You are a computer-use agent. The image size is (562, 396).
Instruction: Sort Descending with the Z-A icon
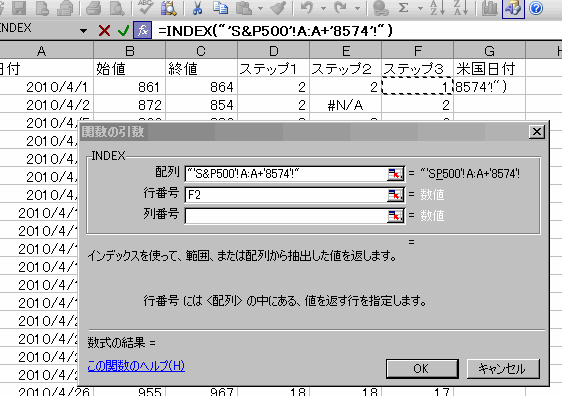pyautogui.click(x=461, y=8)
